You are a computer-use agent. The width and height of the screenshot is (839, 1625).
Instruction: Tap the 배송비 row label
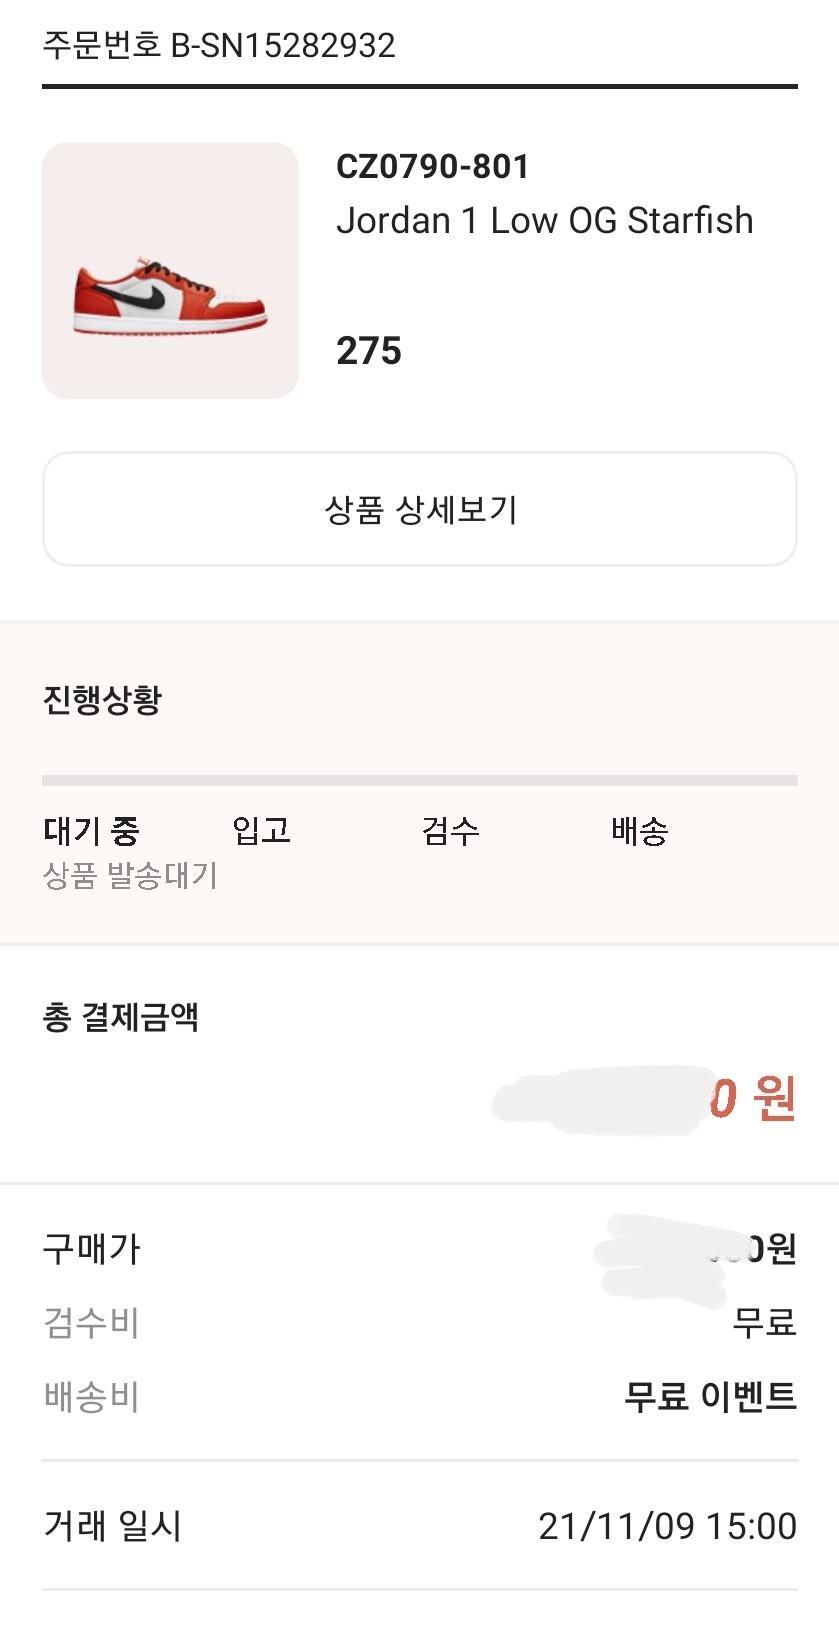coord(91,1396)
